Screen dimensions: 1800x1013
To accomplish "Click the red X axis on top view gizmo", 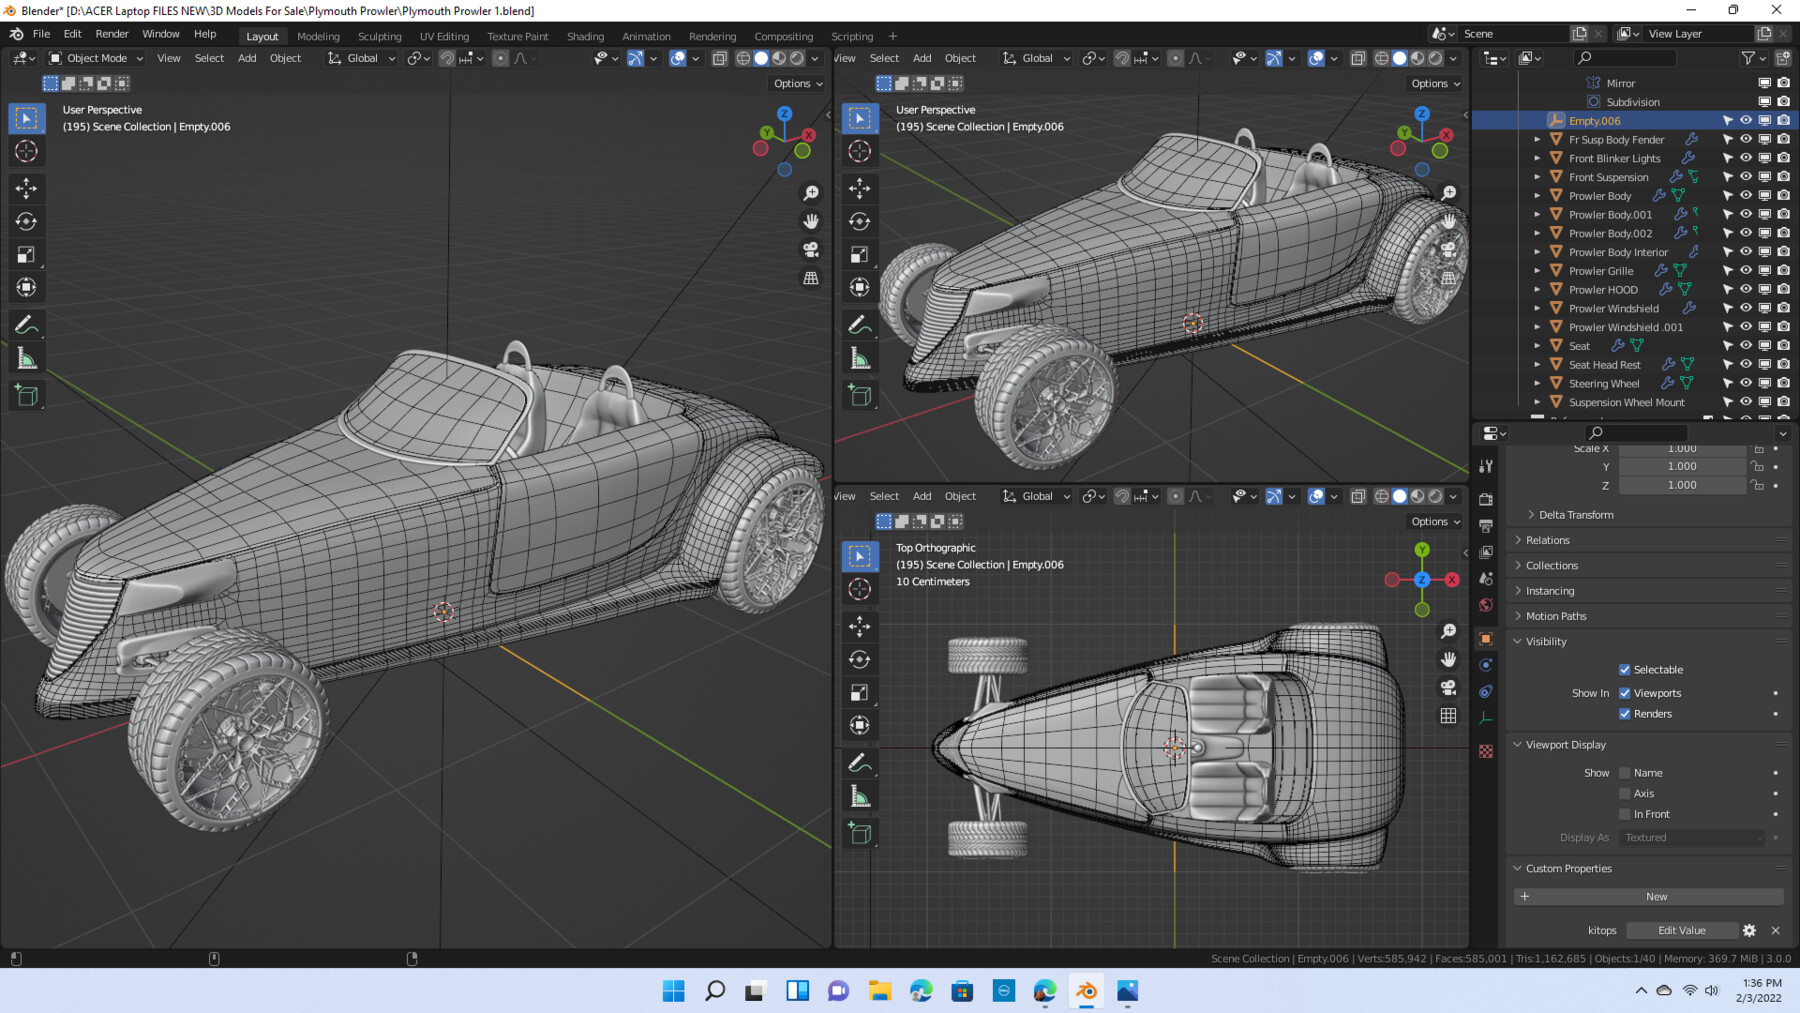I will coord(1452,580).
